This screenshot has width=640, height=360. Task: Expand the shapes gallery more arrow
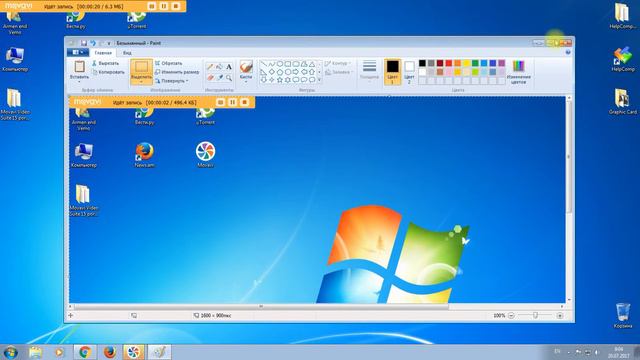pos(319,80)
